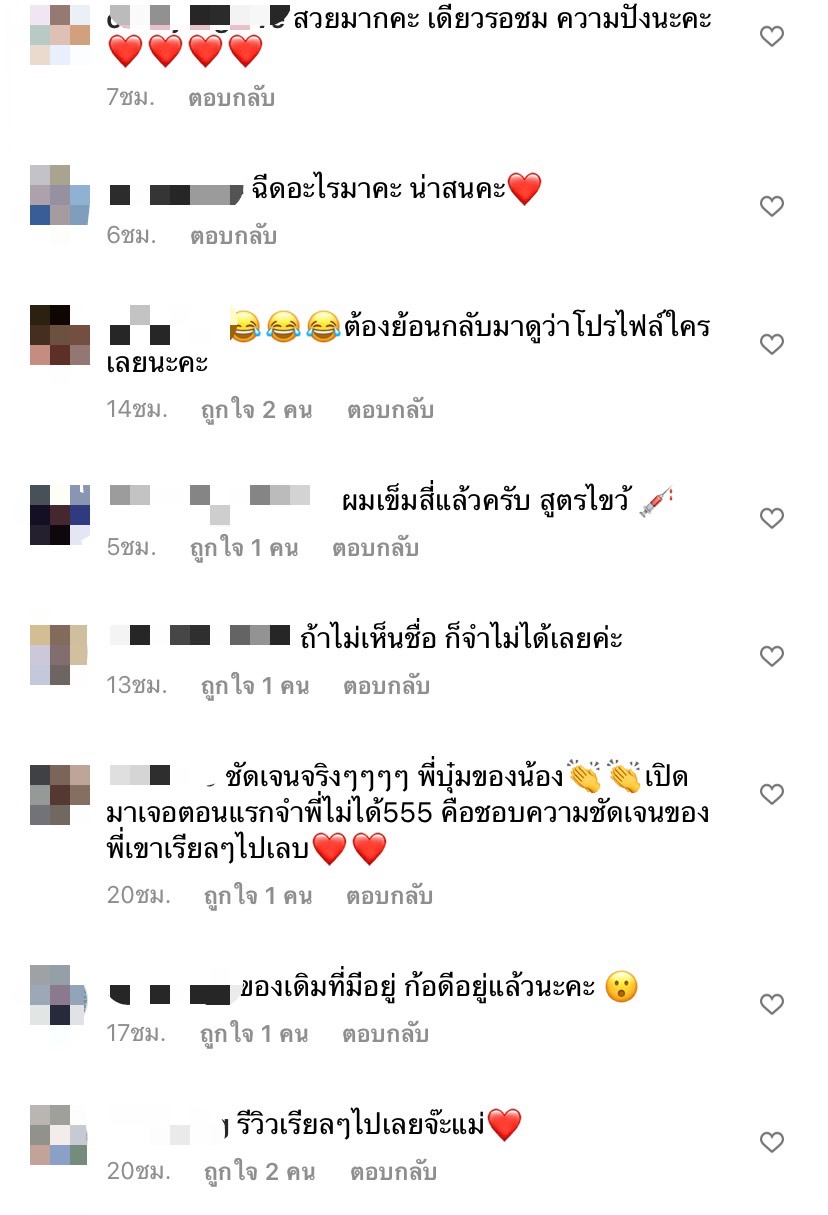
Task: Reply to the 14ชม. comment
Action: [x=390, y=410]
